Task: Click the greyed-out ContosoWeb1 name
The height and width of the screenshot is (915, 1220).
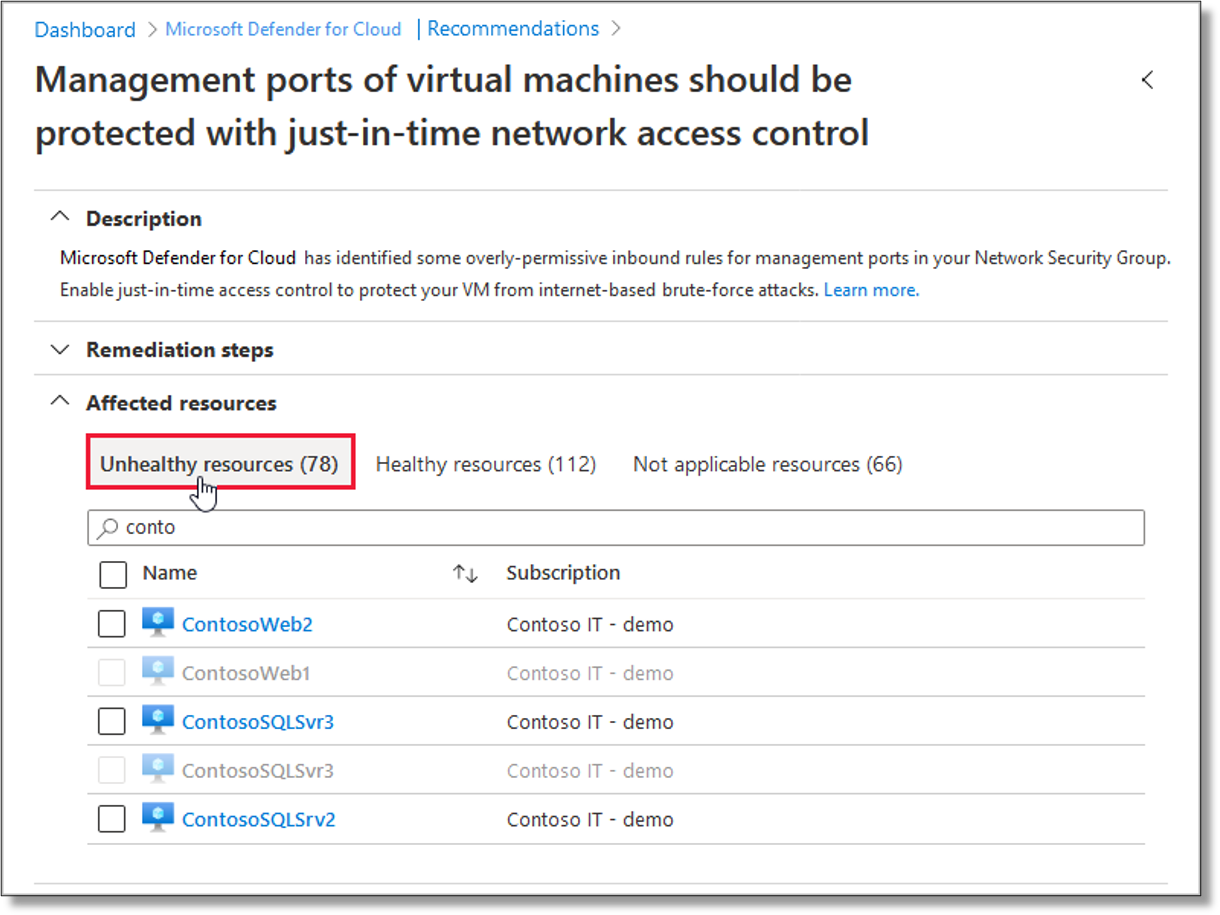Action: [x=246, y=673]
